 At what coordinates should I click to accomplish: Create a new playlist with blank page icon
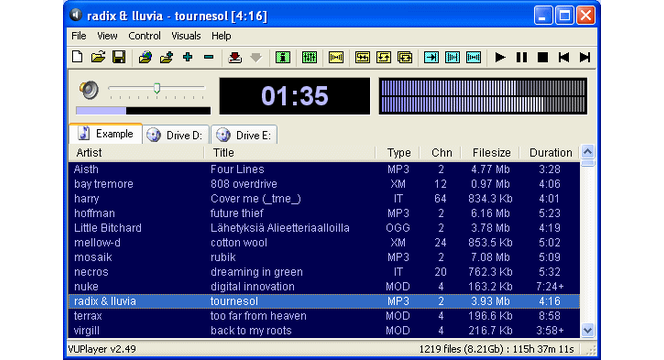coord(77,57)
